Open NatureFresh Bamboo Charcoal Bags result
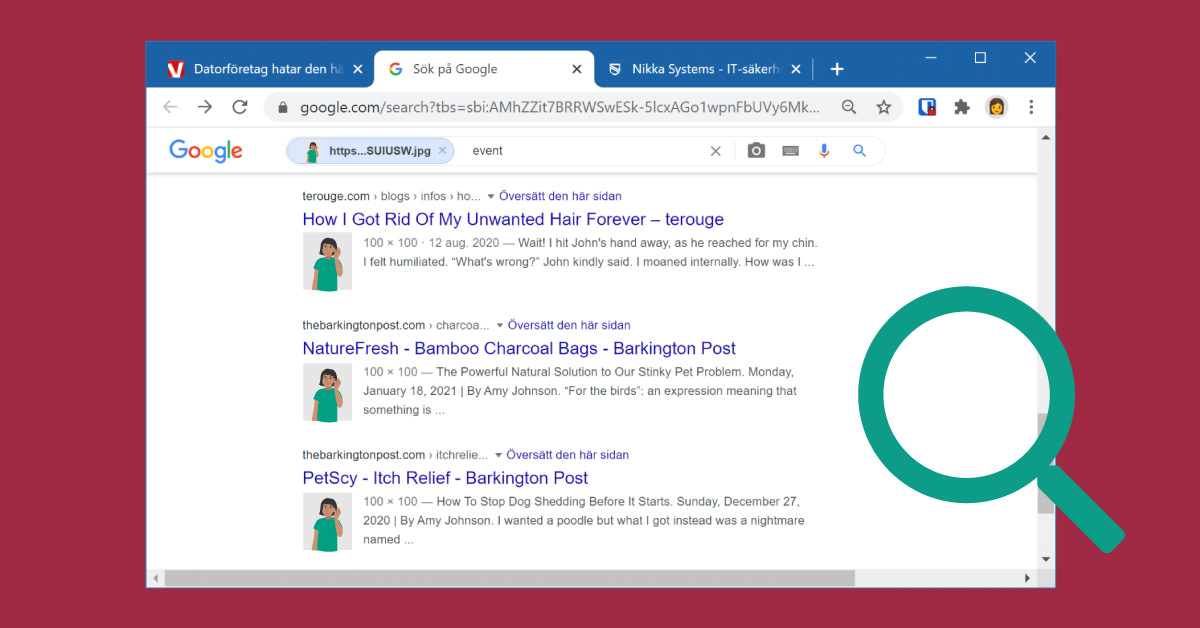This screenshot has width=1200, height=628. point(519,349)
